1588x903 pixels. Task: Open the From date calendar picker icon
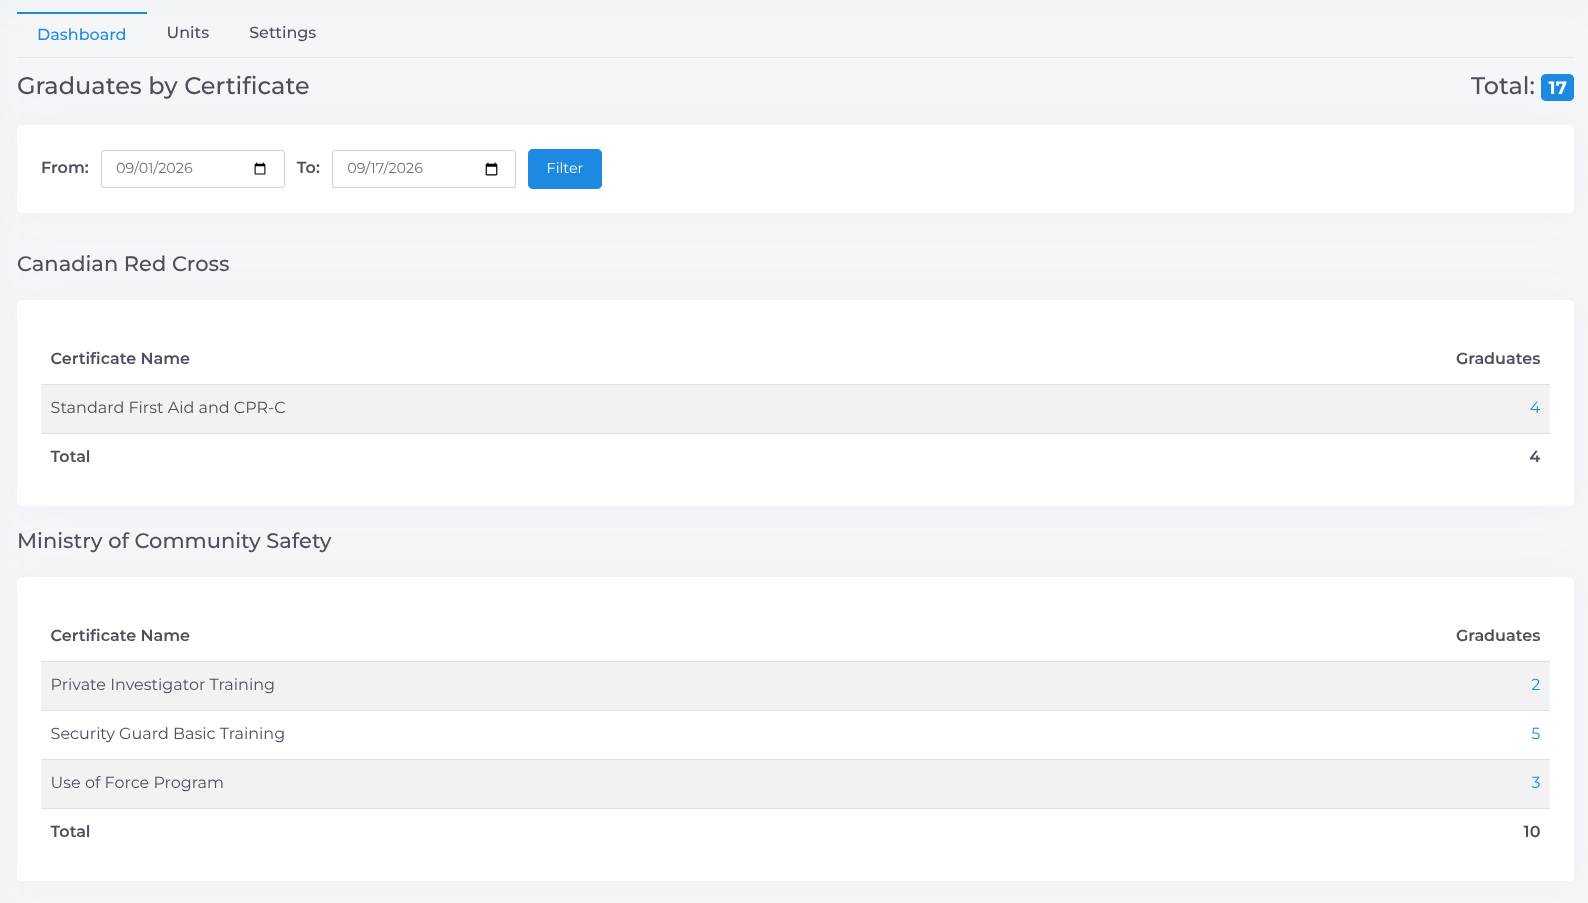(x=260, y=169)
